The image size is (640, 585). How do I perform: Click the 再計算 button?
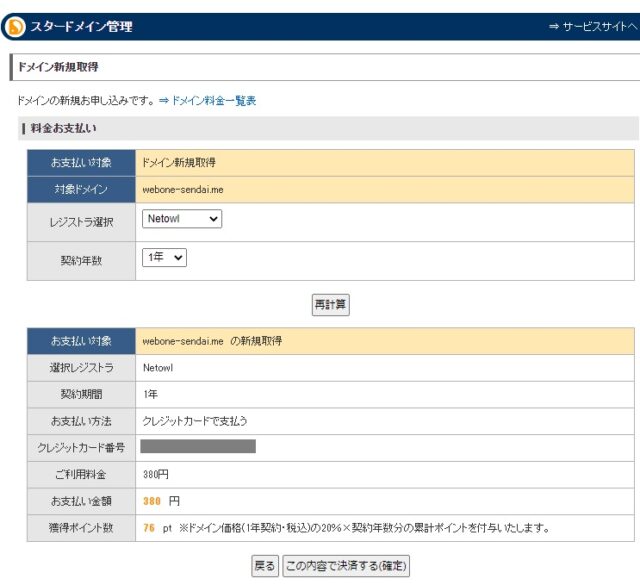(x=331, y=305)
